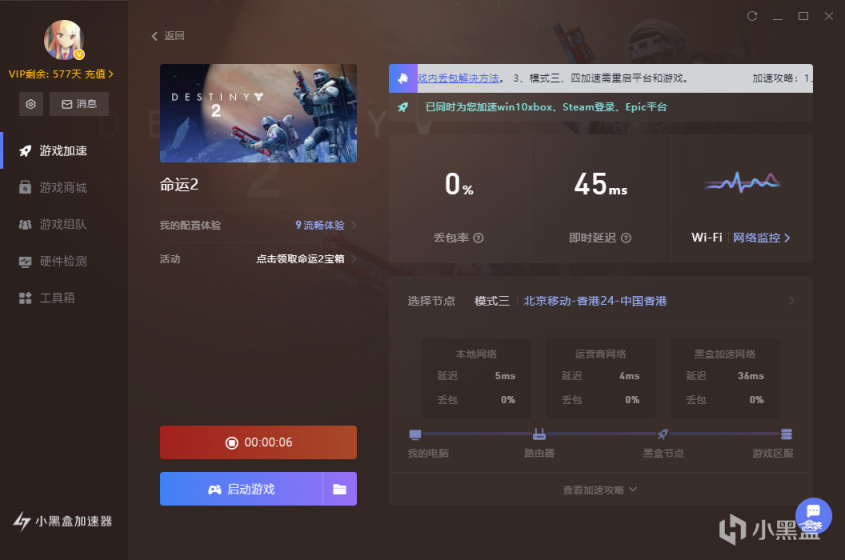Click 启动游戏 to launch the game
Viewport: 845px width, 560px height.
[241, 489]
